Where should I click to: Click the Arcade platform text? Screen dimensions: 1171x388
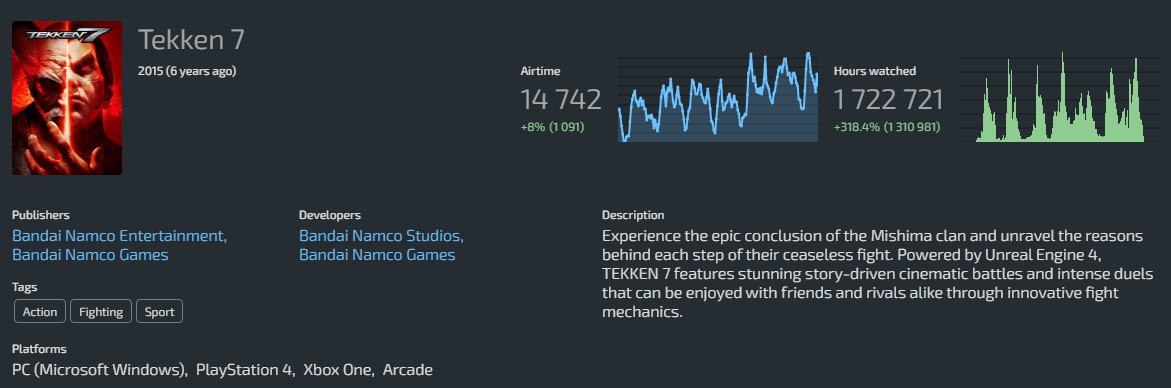pyautogui.click(x=408, y=369)
